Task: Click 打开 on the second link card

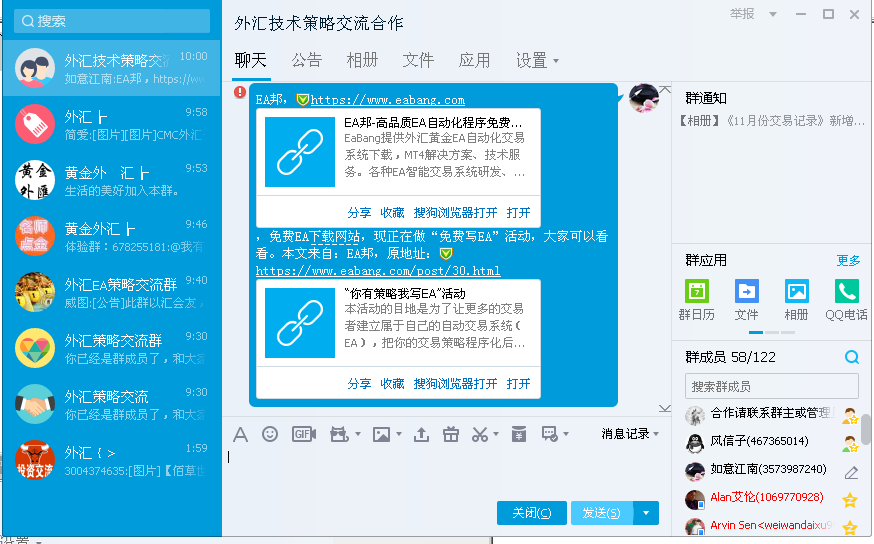Action: click(x=518, y=384)
